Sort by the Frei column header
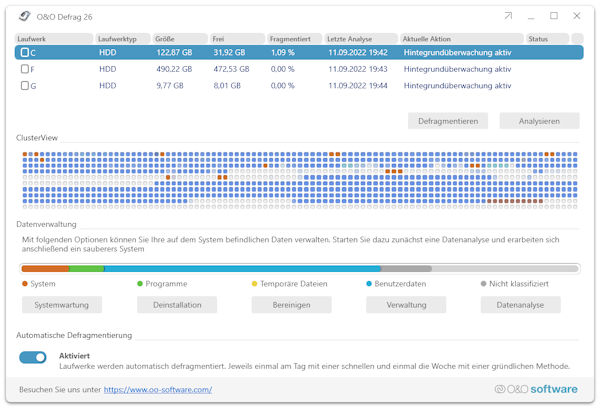This screenshot has width=600, height=408. 237,39
